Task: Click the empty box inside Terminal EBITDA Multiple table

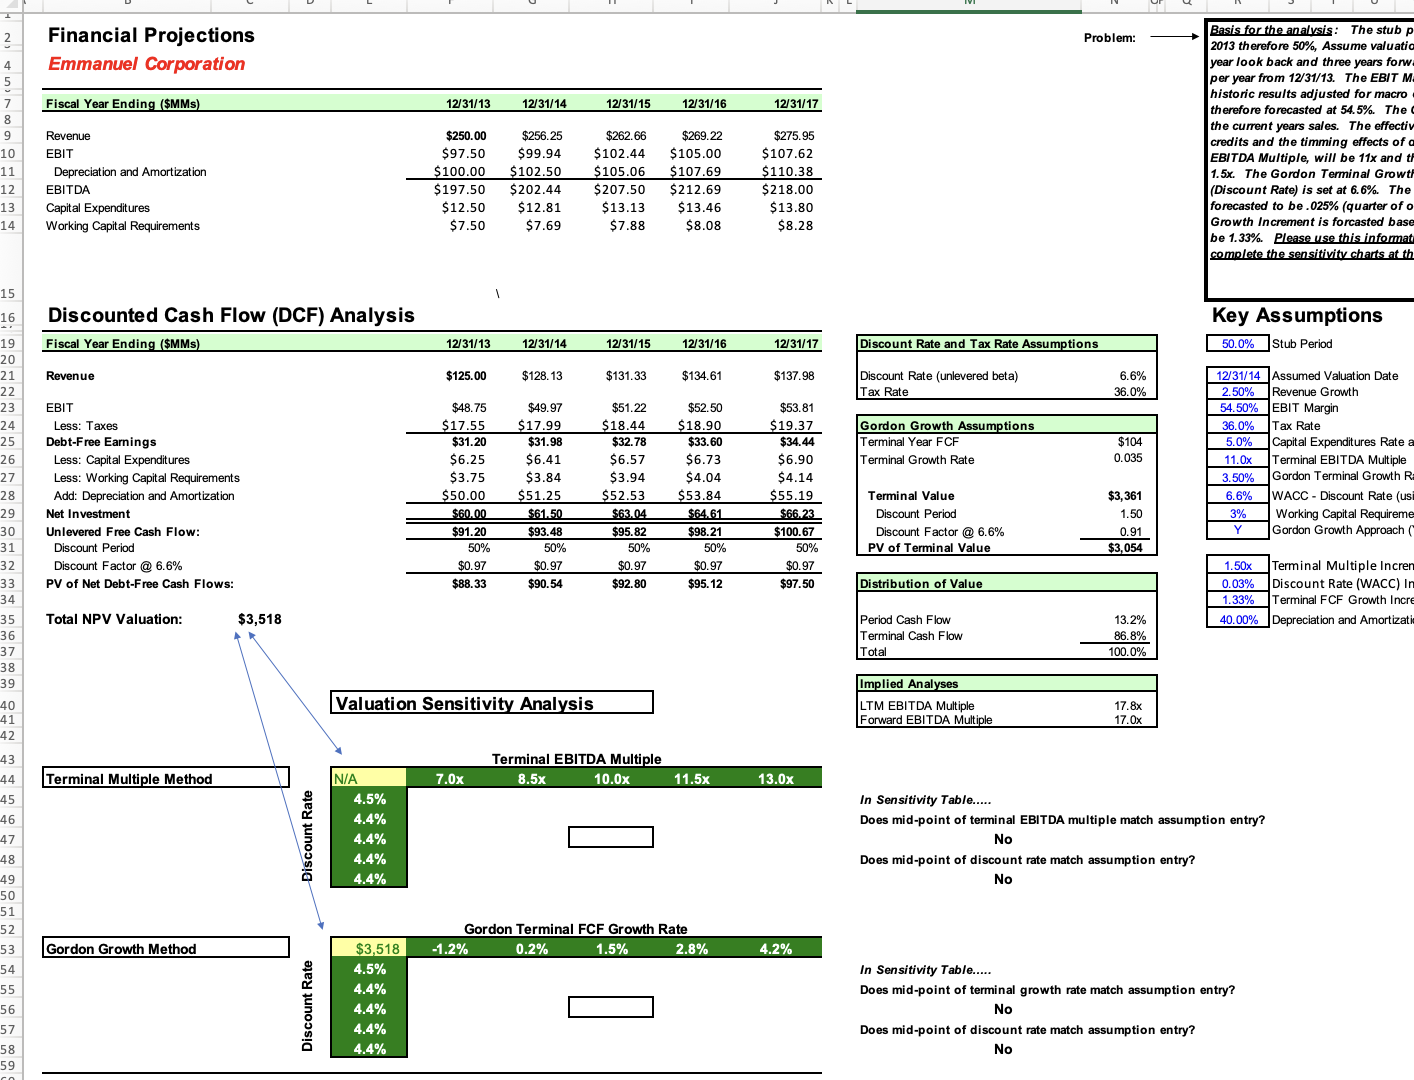Action: (610, 838)
